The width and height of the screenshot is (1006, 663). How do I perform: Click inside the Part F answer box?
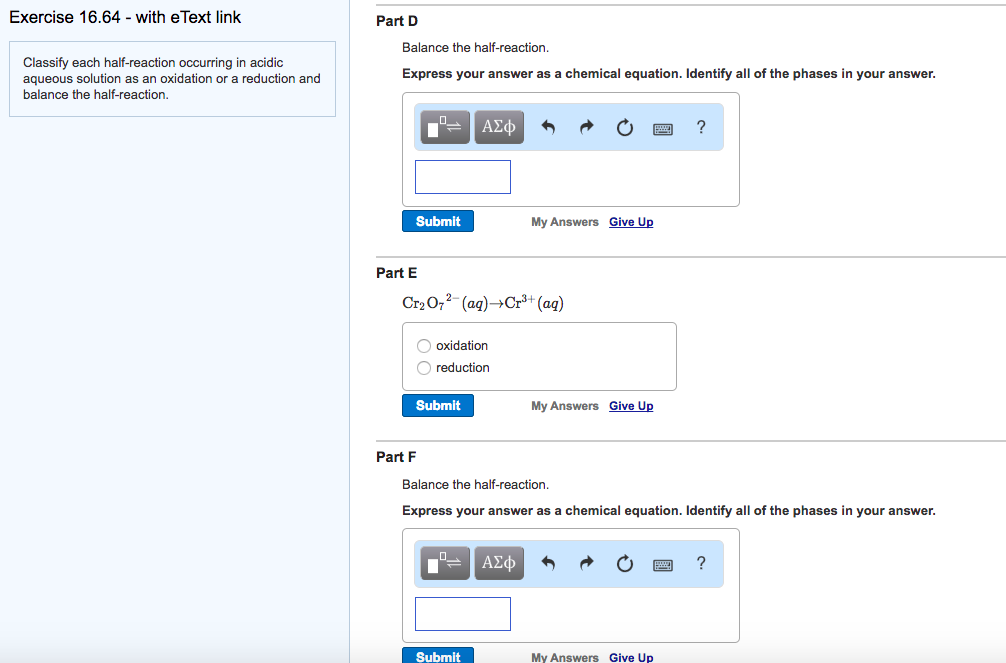462,613
